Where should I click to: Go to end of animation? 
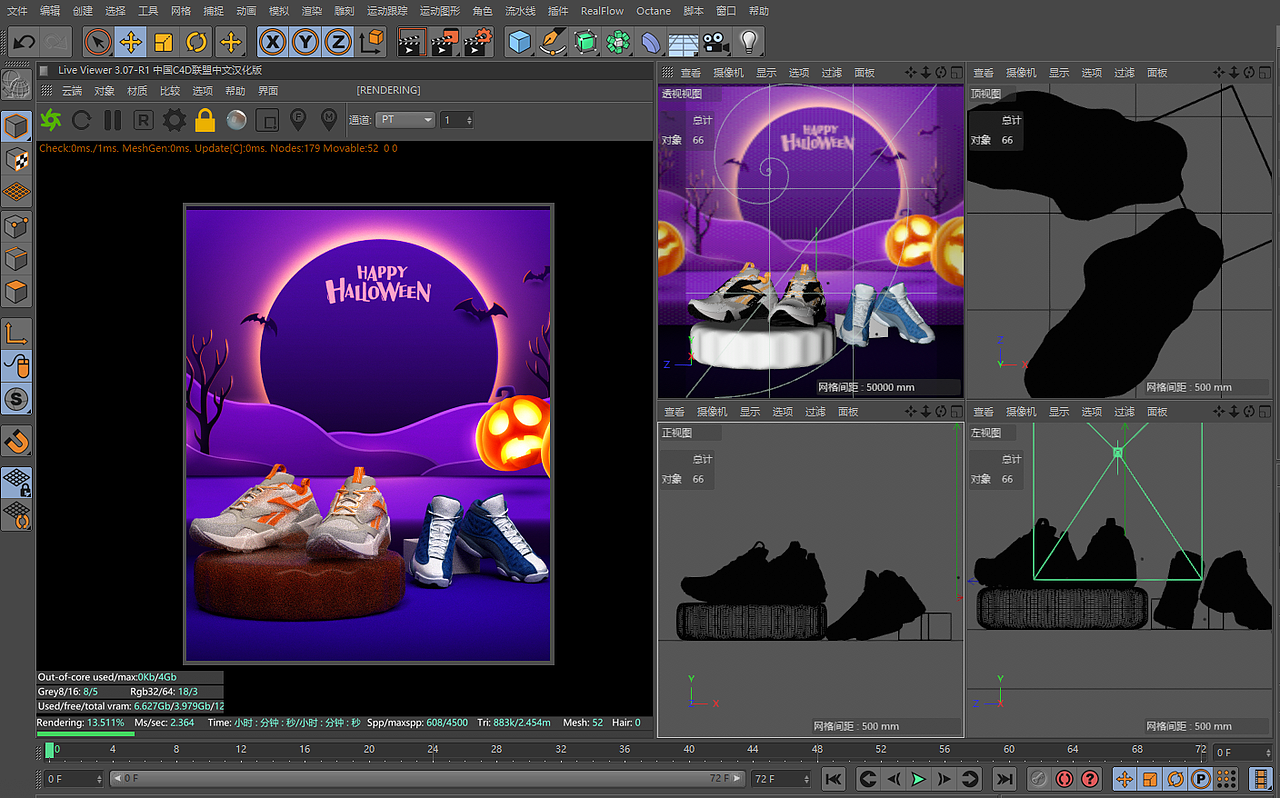tap(1005, 779)
